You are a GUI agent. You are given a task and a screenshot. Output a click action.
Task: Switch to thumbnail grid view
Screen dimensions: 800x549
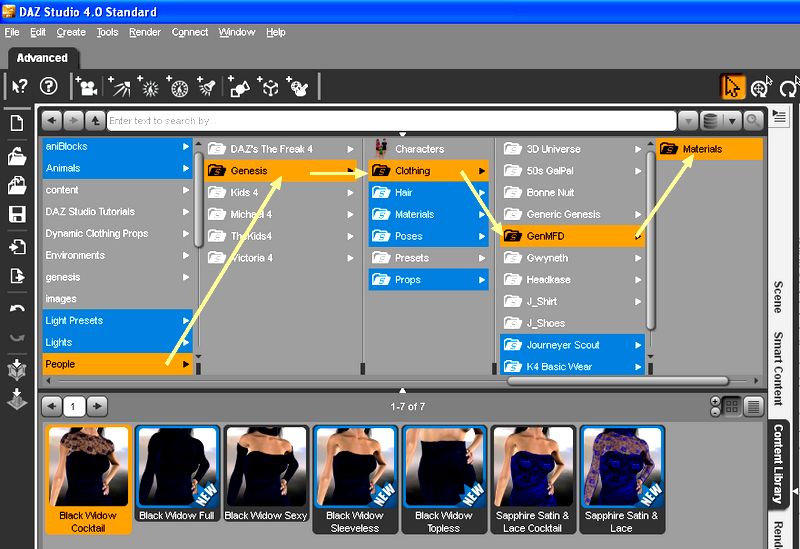tap(732, 406)
